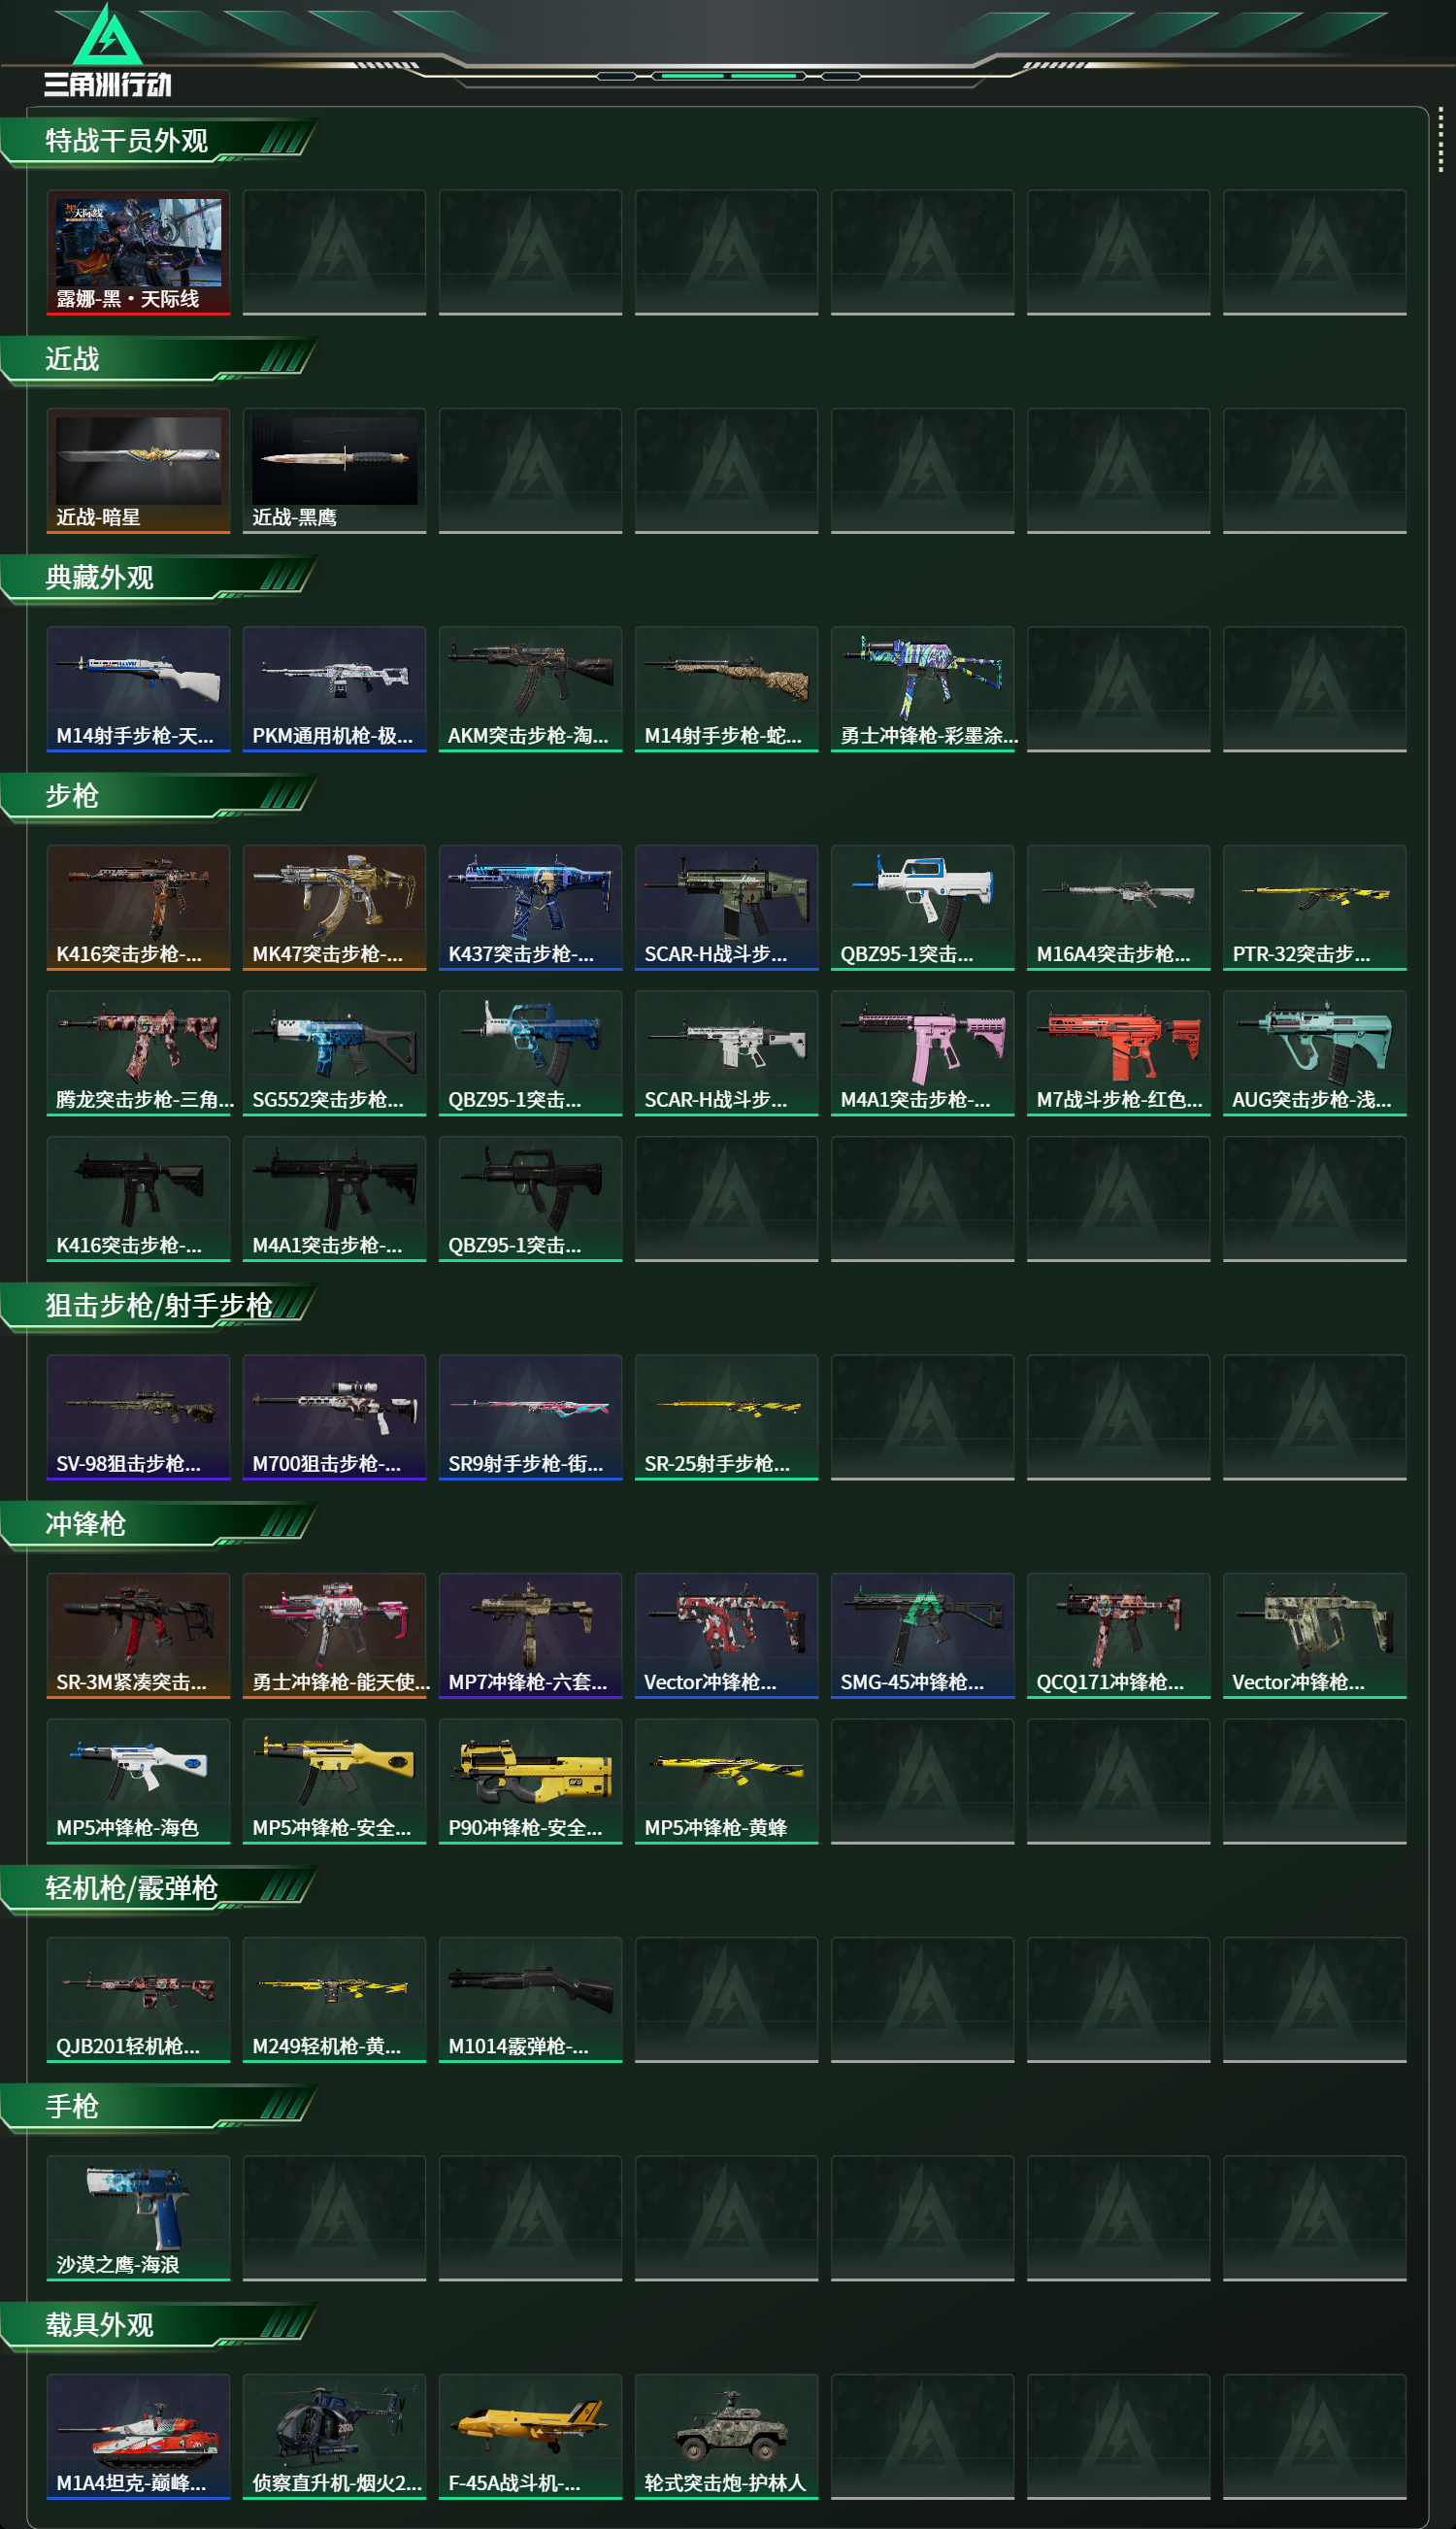
Task: Choose the M7战斗步枪-红色 skin
Action: pyautogui.click(x=1118, y=1053)
